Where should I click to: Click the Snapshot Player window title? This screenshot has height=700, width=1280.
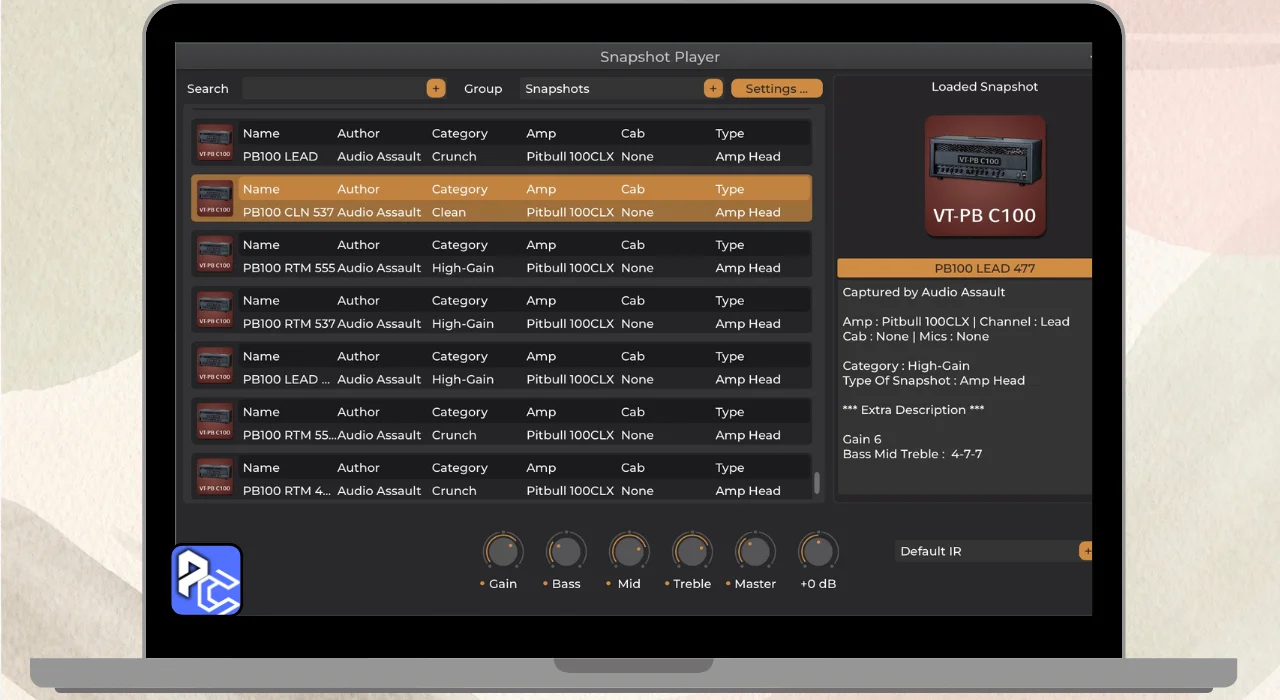[x=660, y=57]
